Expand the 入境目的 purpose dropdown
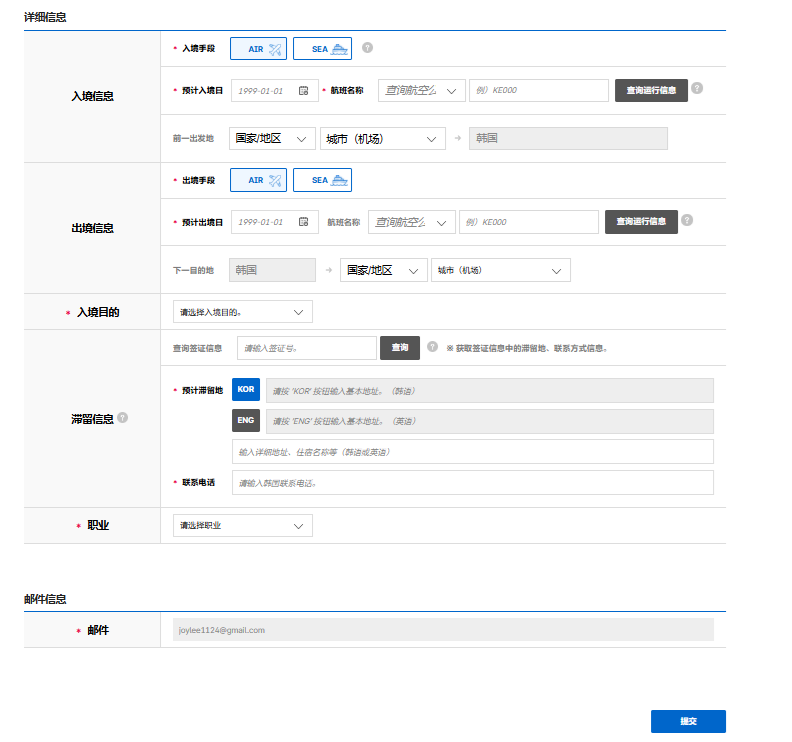Viewport: 792px width, 742px height. tap(243, 312)
